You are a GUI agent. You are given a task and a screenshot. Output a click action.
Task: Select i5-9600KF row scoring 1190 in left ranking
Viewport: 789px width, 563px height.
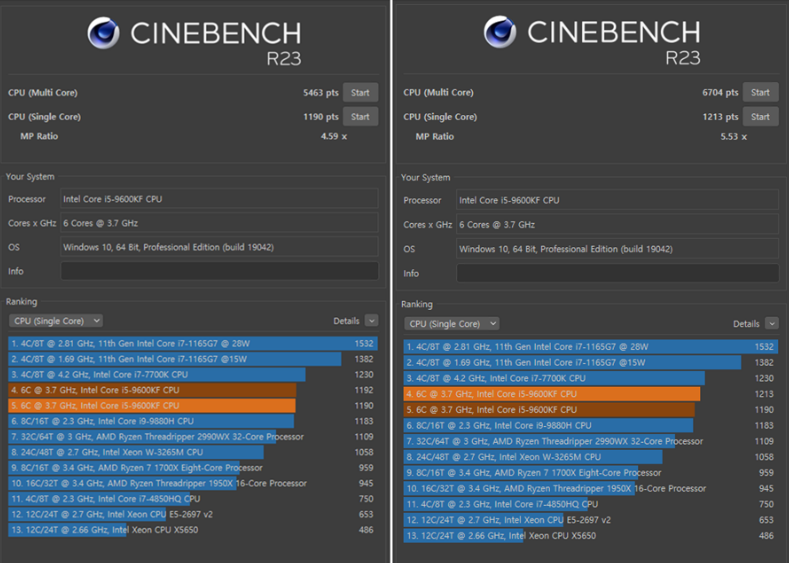193,406
